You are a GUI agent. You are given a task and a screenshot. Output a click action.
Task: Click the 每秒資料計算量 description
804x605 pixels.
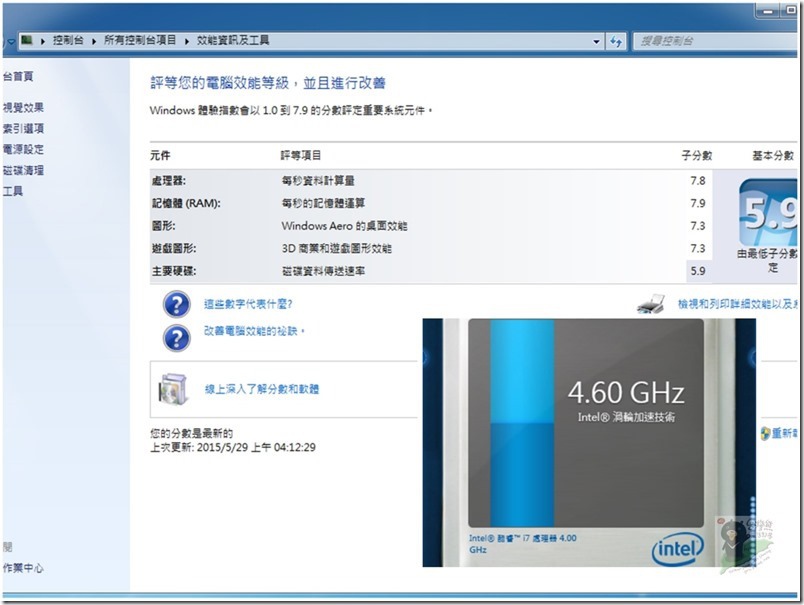click(318, 181)
